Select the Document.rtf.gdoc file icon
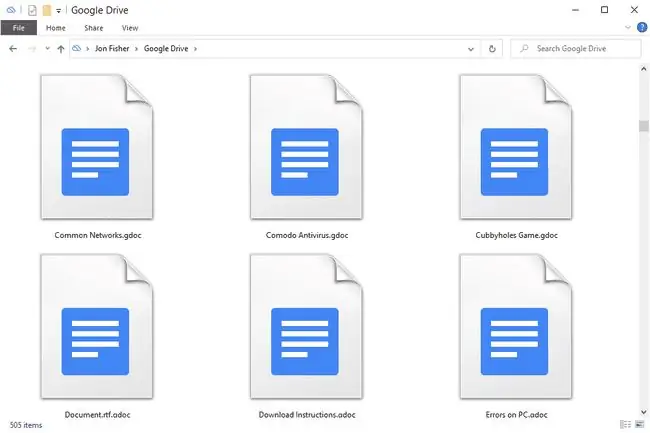 (97, 327)
